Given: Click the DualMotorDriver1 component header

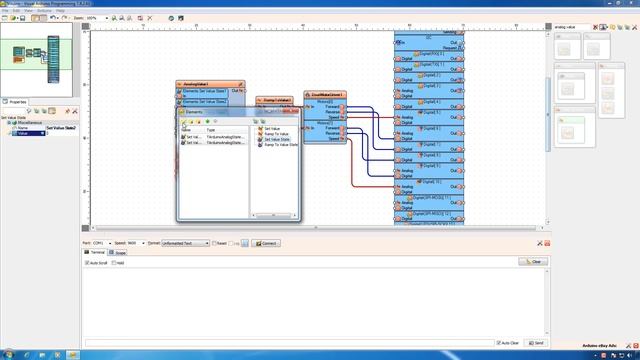Looking at the screenshot, I should click(x=325, y=95).
